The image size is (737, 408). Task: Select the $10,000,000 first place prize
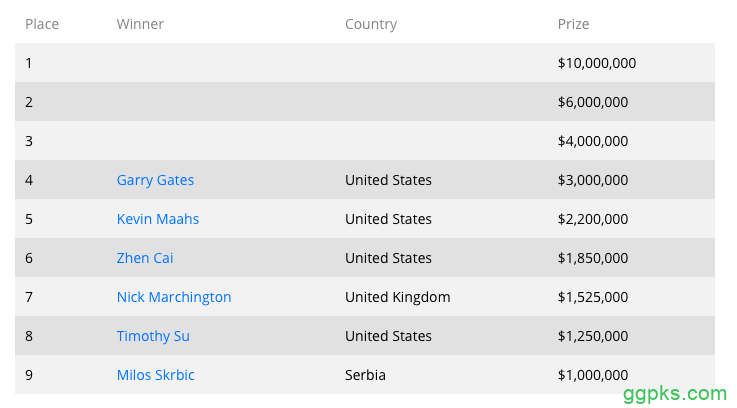pos(597,63)
